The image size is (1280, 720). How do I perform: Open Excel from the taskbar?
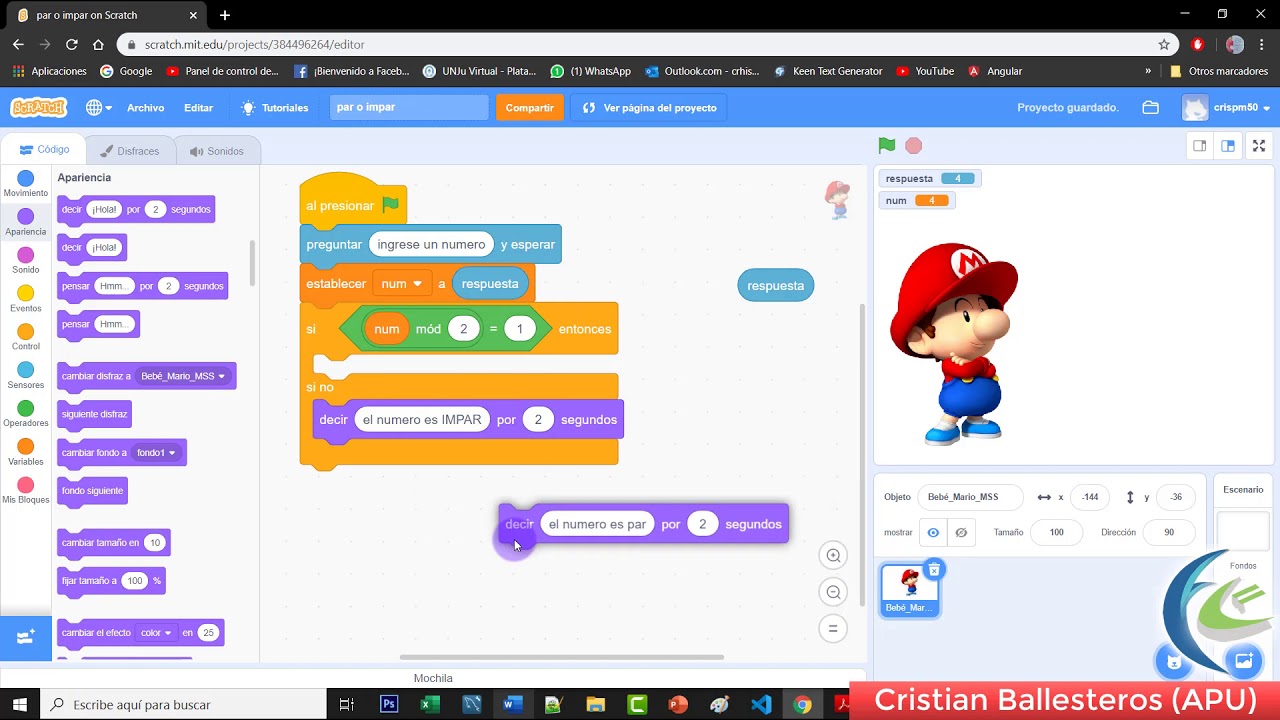point(430,704)
